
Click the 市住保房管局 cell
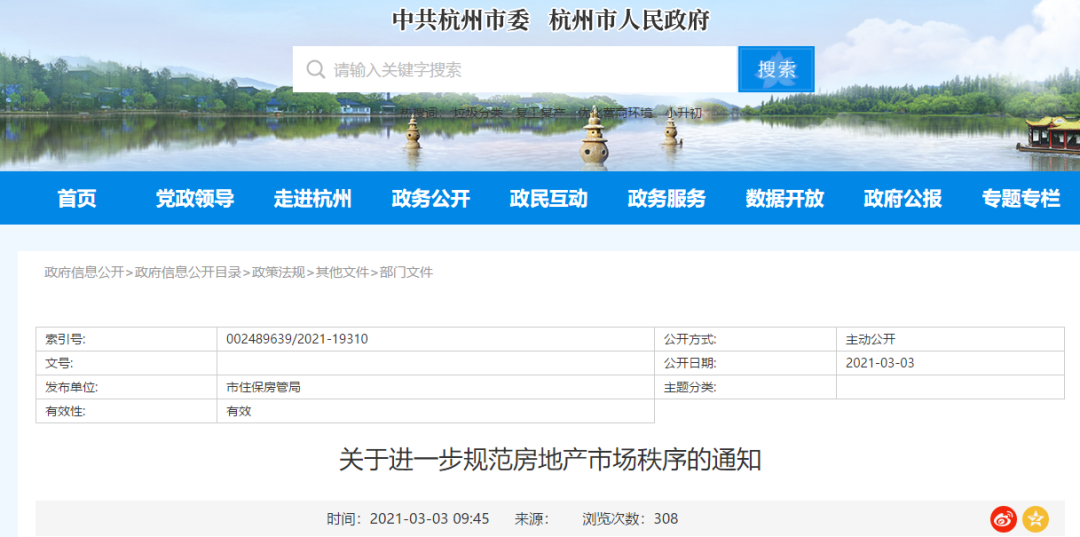[x=436, y=387]
